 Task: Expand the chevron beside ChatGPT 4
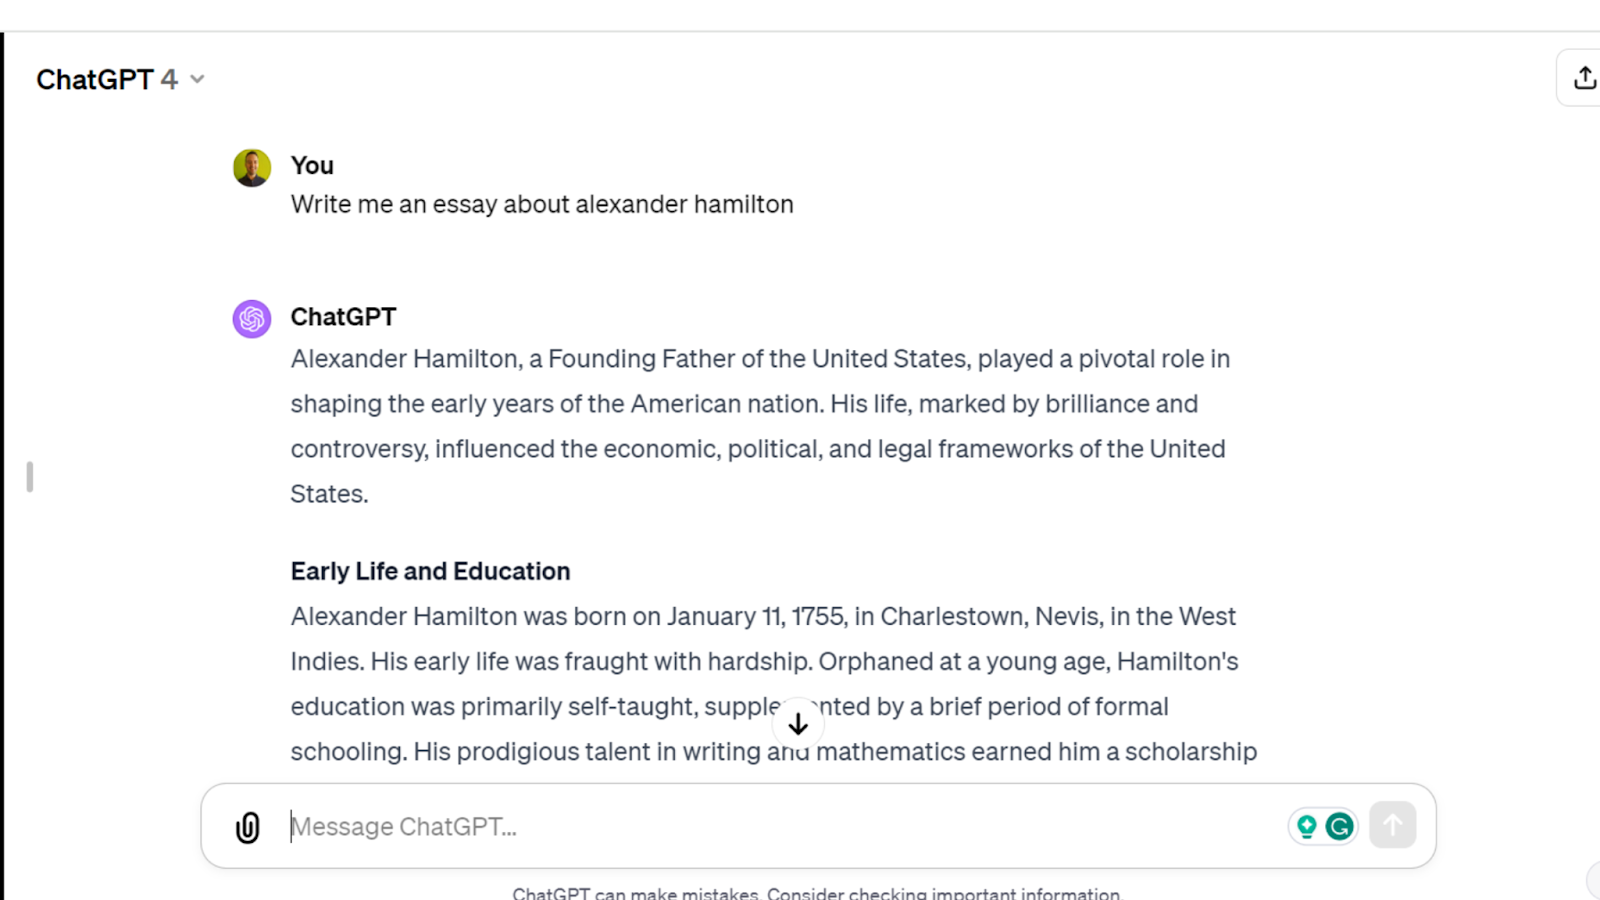click(197, 79)
